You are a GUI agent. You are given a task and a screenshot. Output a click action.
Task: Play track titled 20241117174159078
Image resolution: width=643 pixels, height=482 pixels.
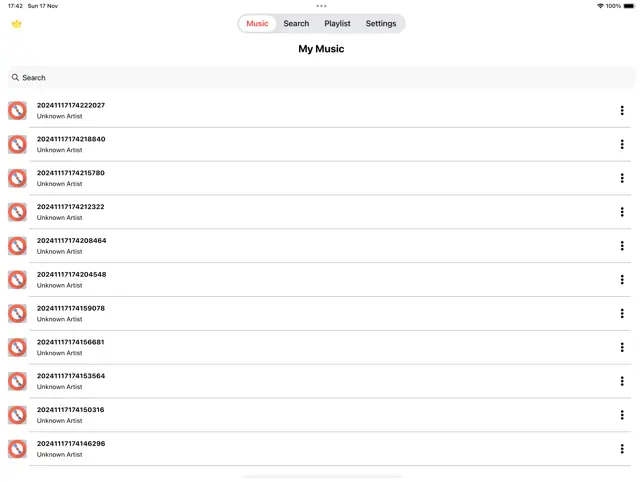71,308
